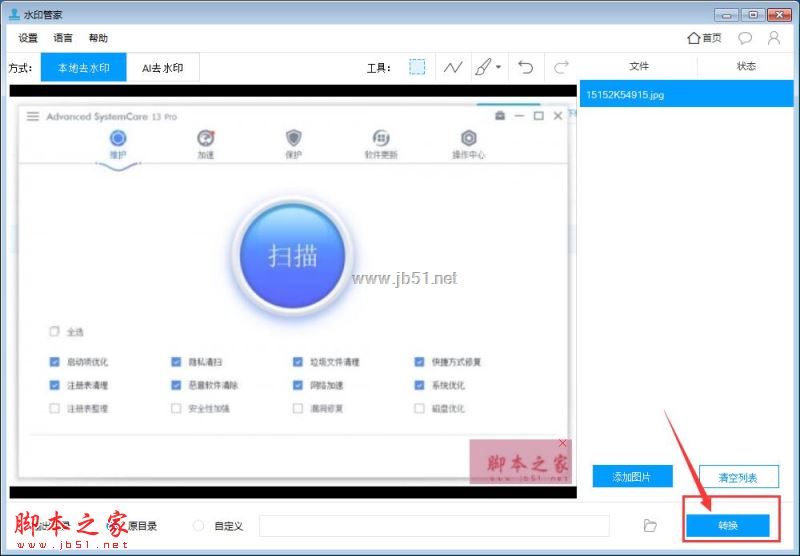Open the feedback chat bubble icon
This screenshot has height=556, width=800.
pos(745,38)
